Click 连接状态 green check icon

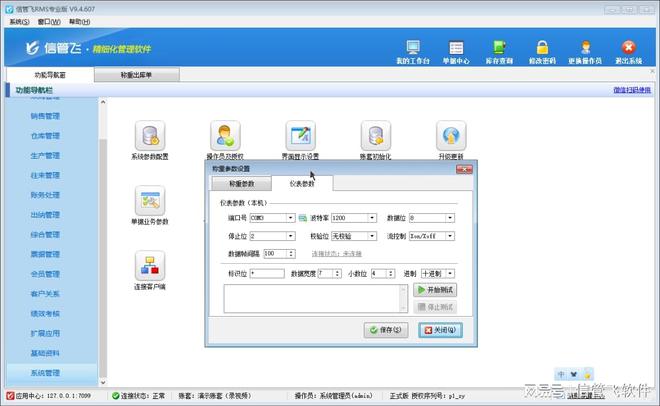(115, 396)
